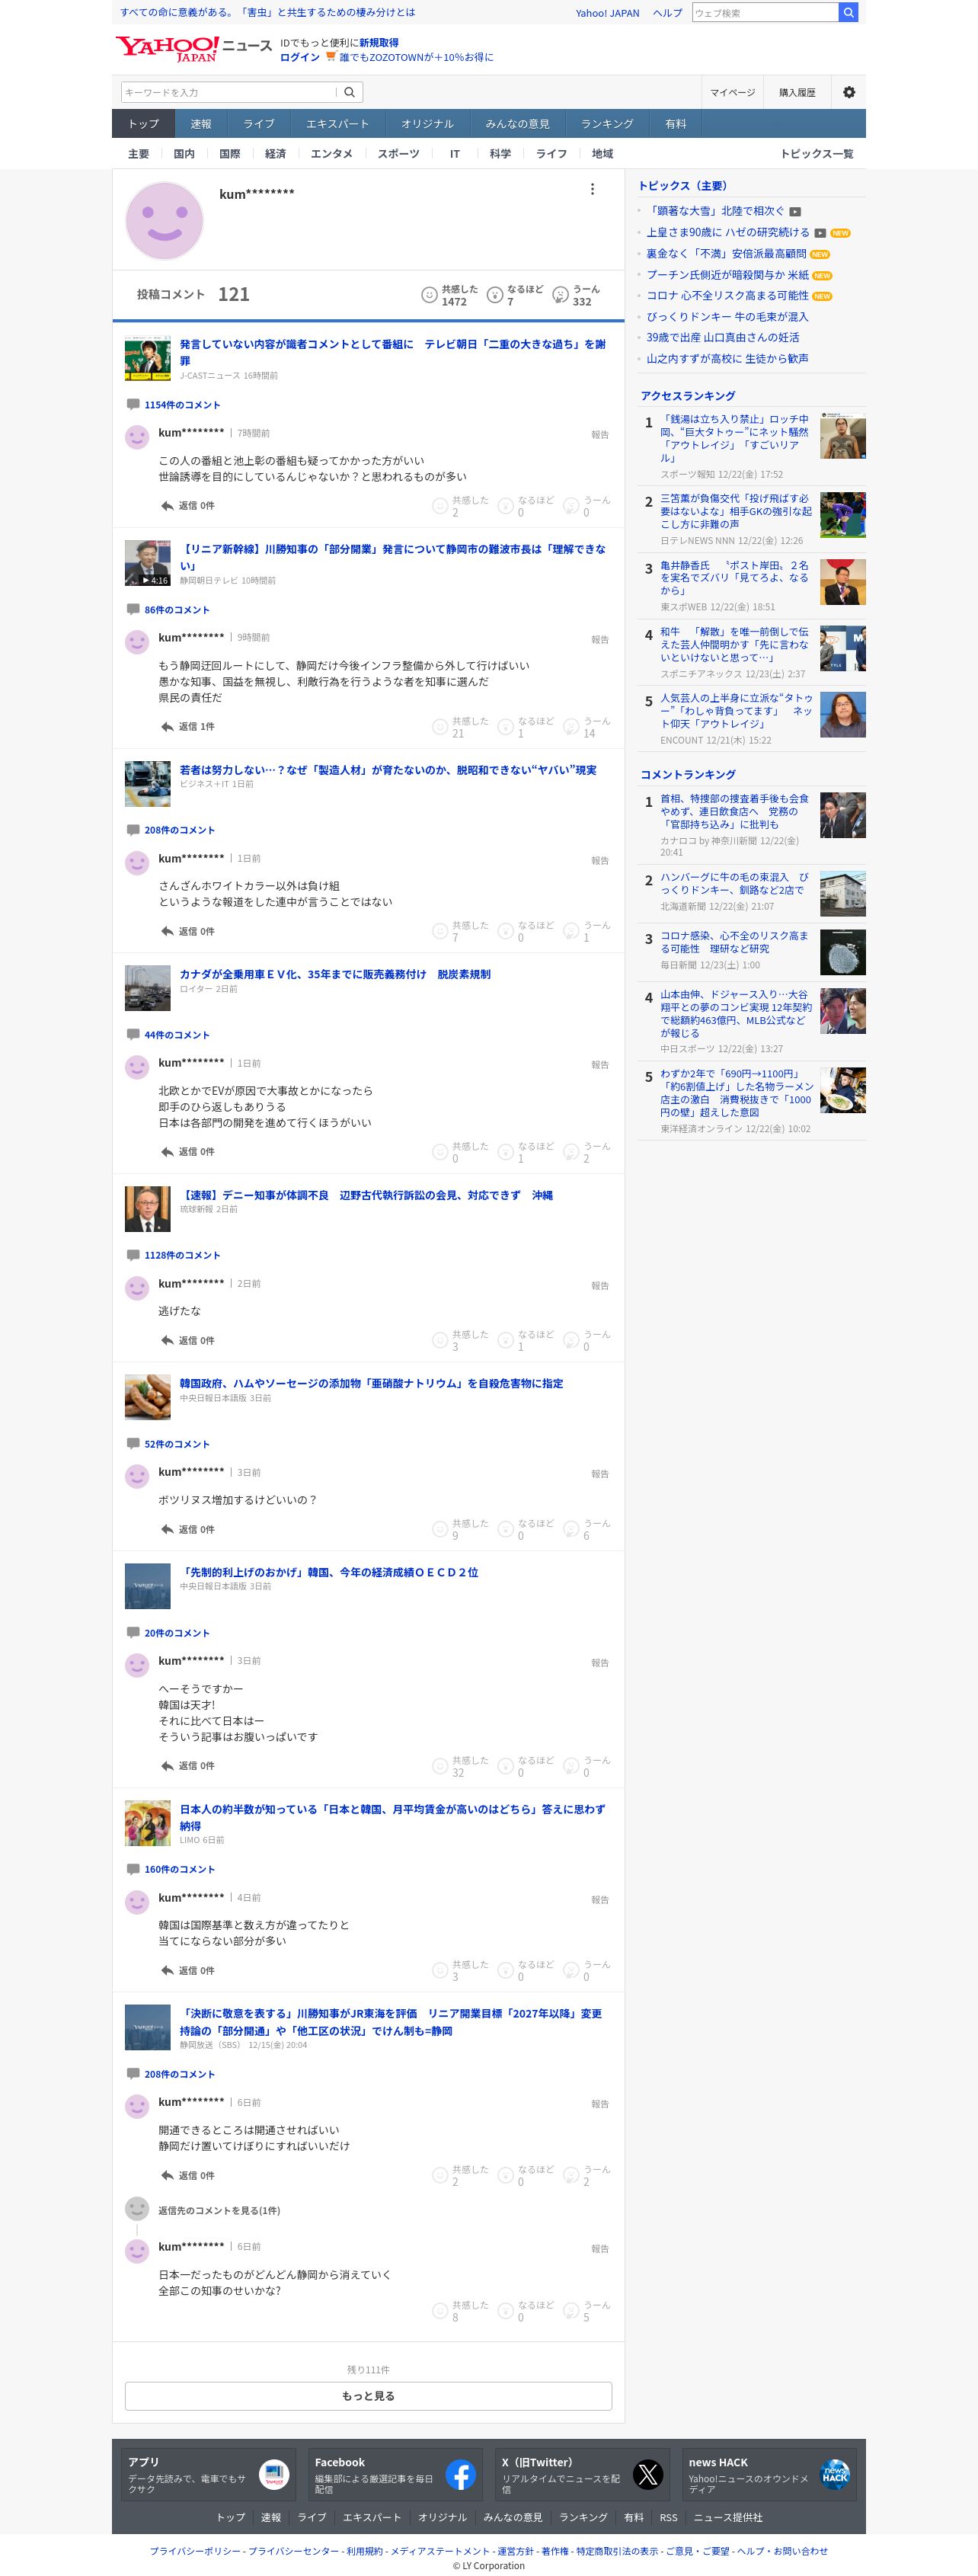Load more comments with もっと見る

pos(368,2396)
